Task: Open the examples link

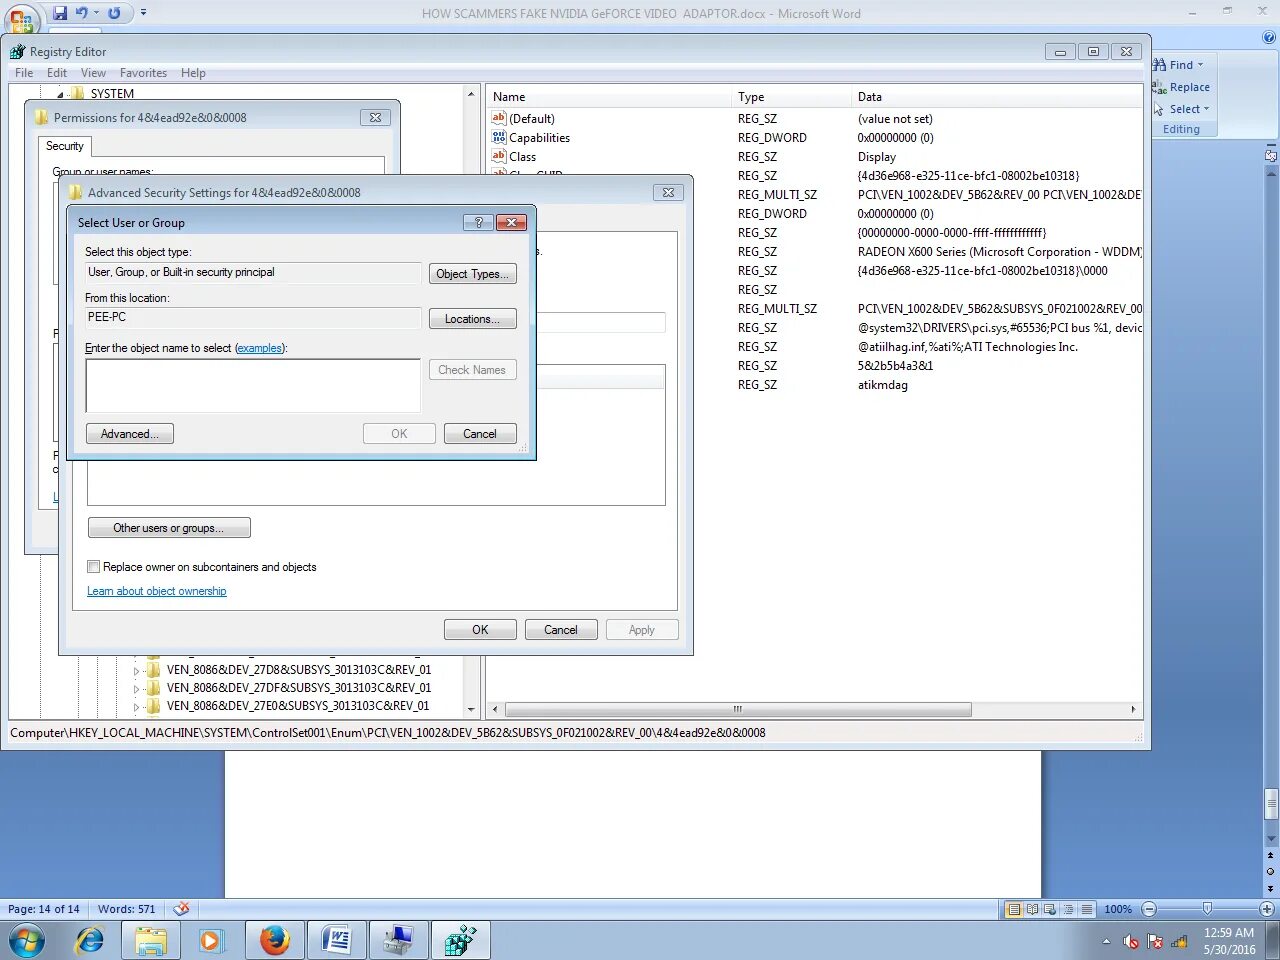Action: click(x=260, y=348)
